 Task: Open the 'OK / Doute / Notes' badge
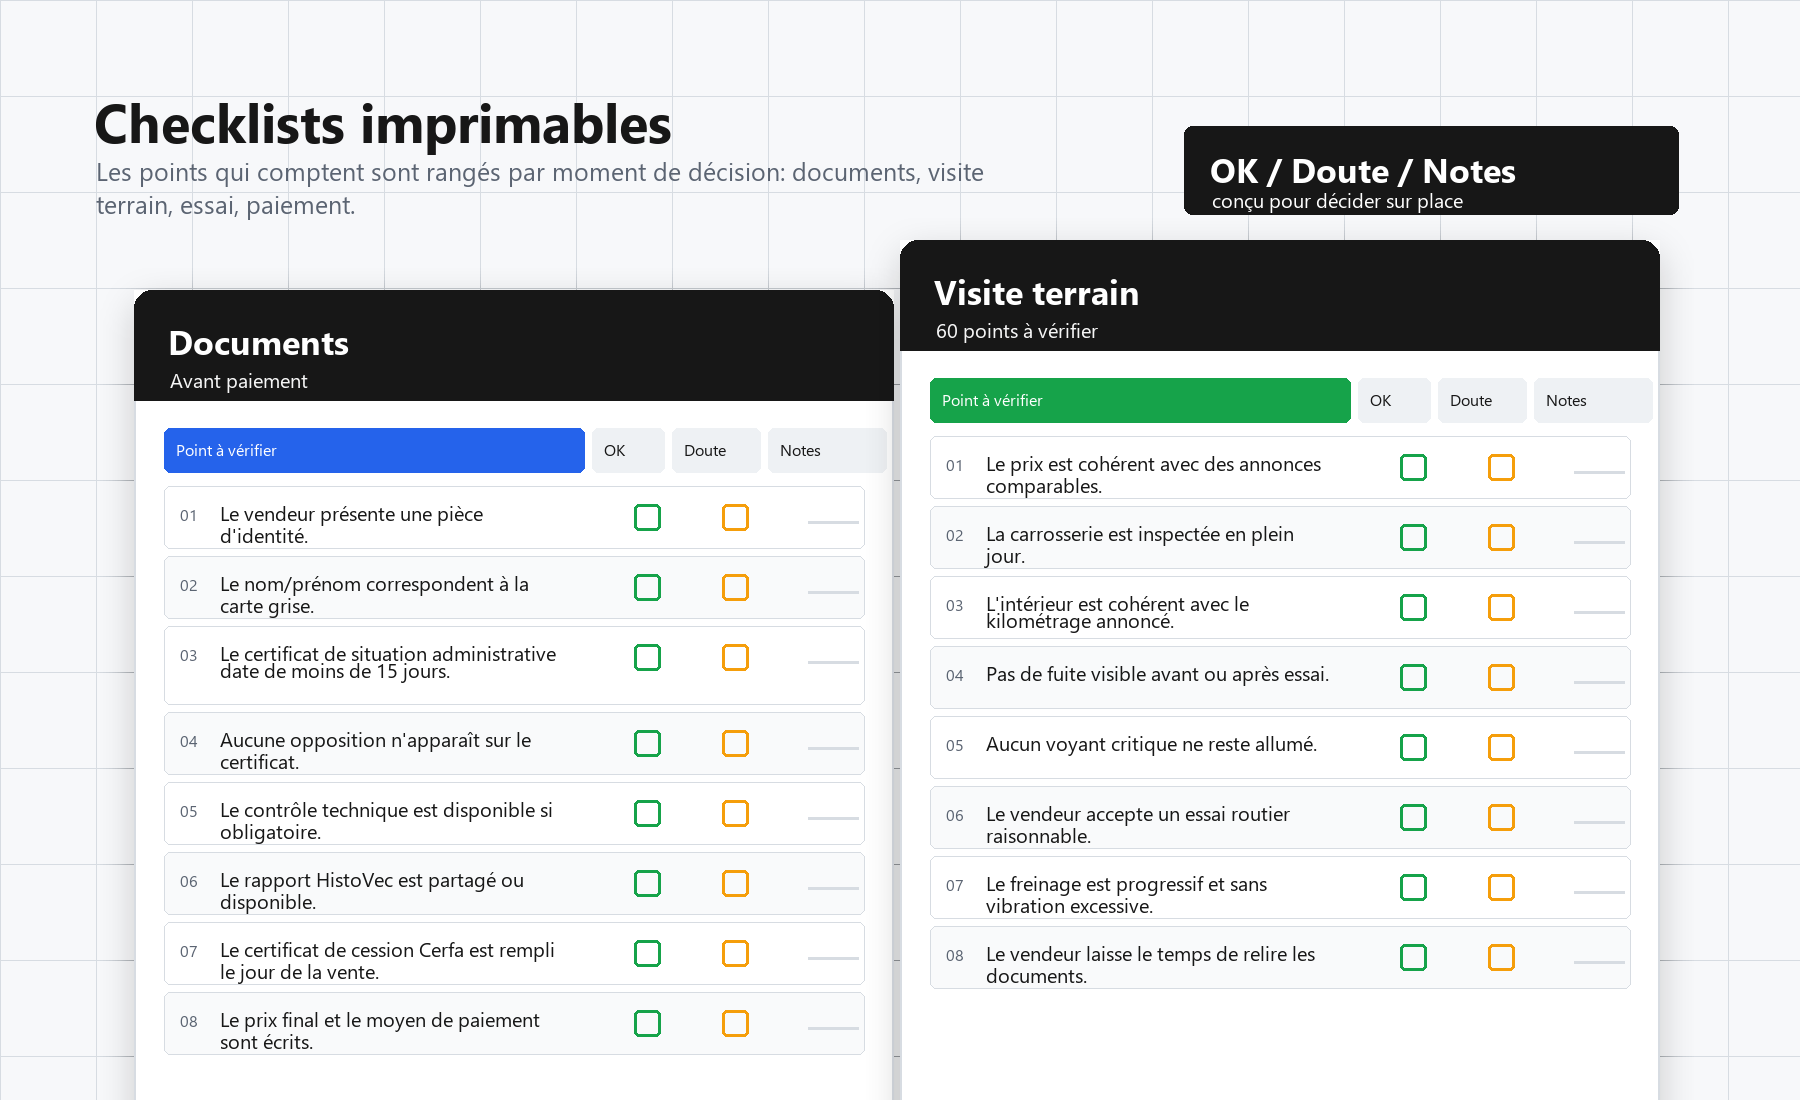pos(1430,170)
